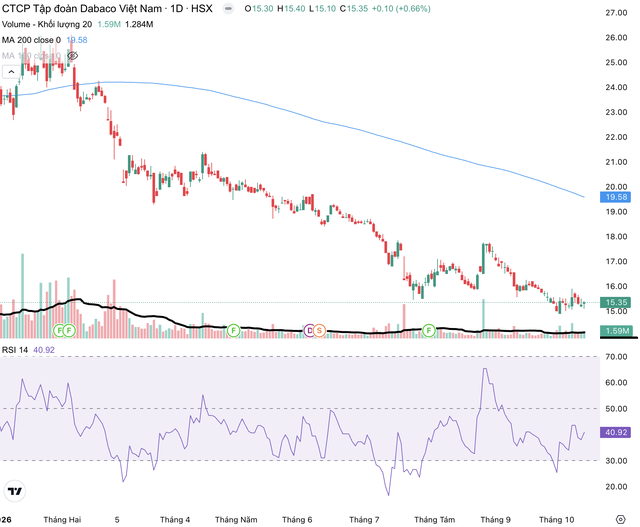
Task: Open the F event marker above Tháng Tám
Action: (429, 330)
